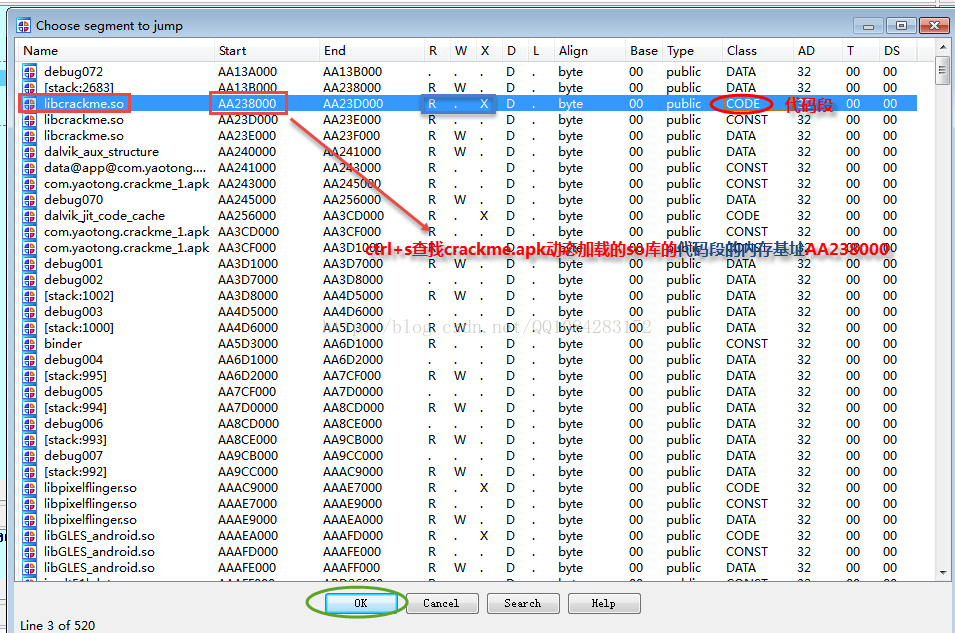955x633 pixels.
Task: Select the com.yaotong.crackme_1.apk row starting at AA243000
Action: 467,184
